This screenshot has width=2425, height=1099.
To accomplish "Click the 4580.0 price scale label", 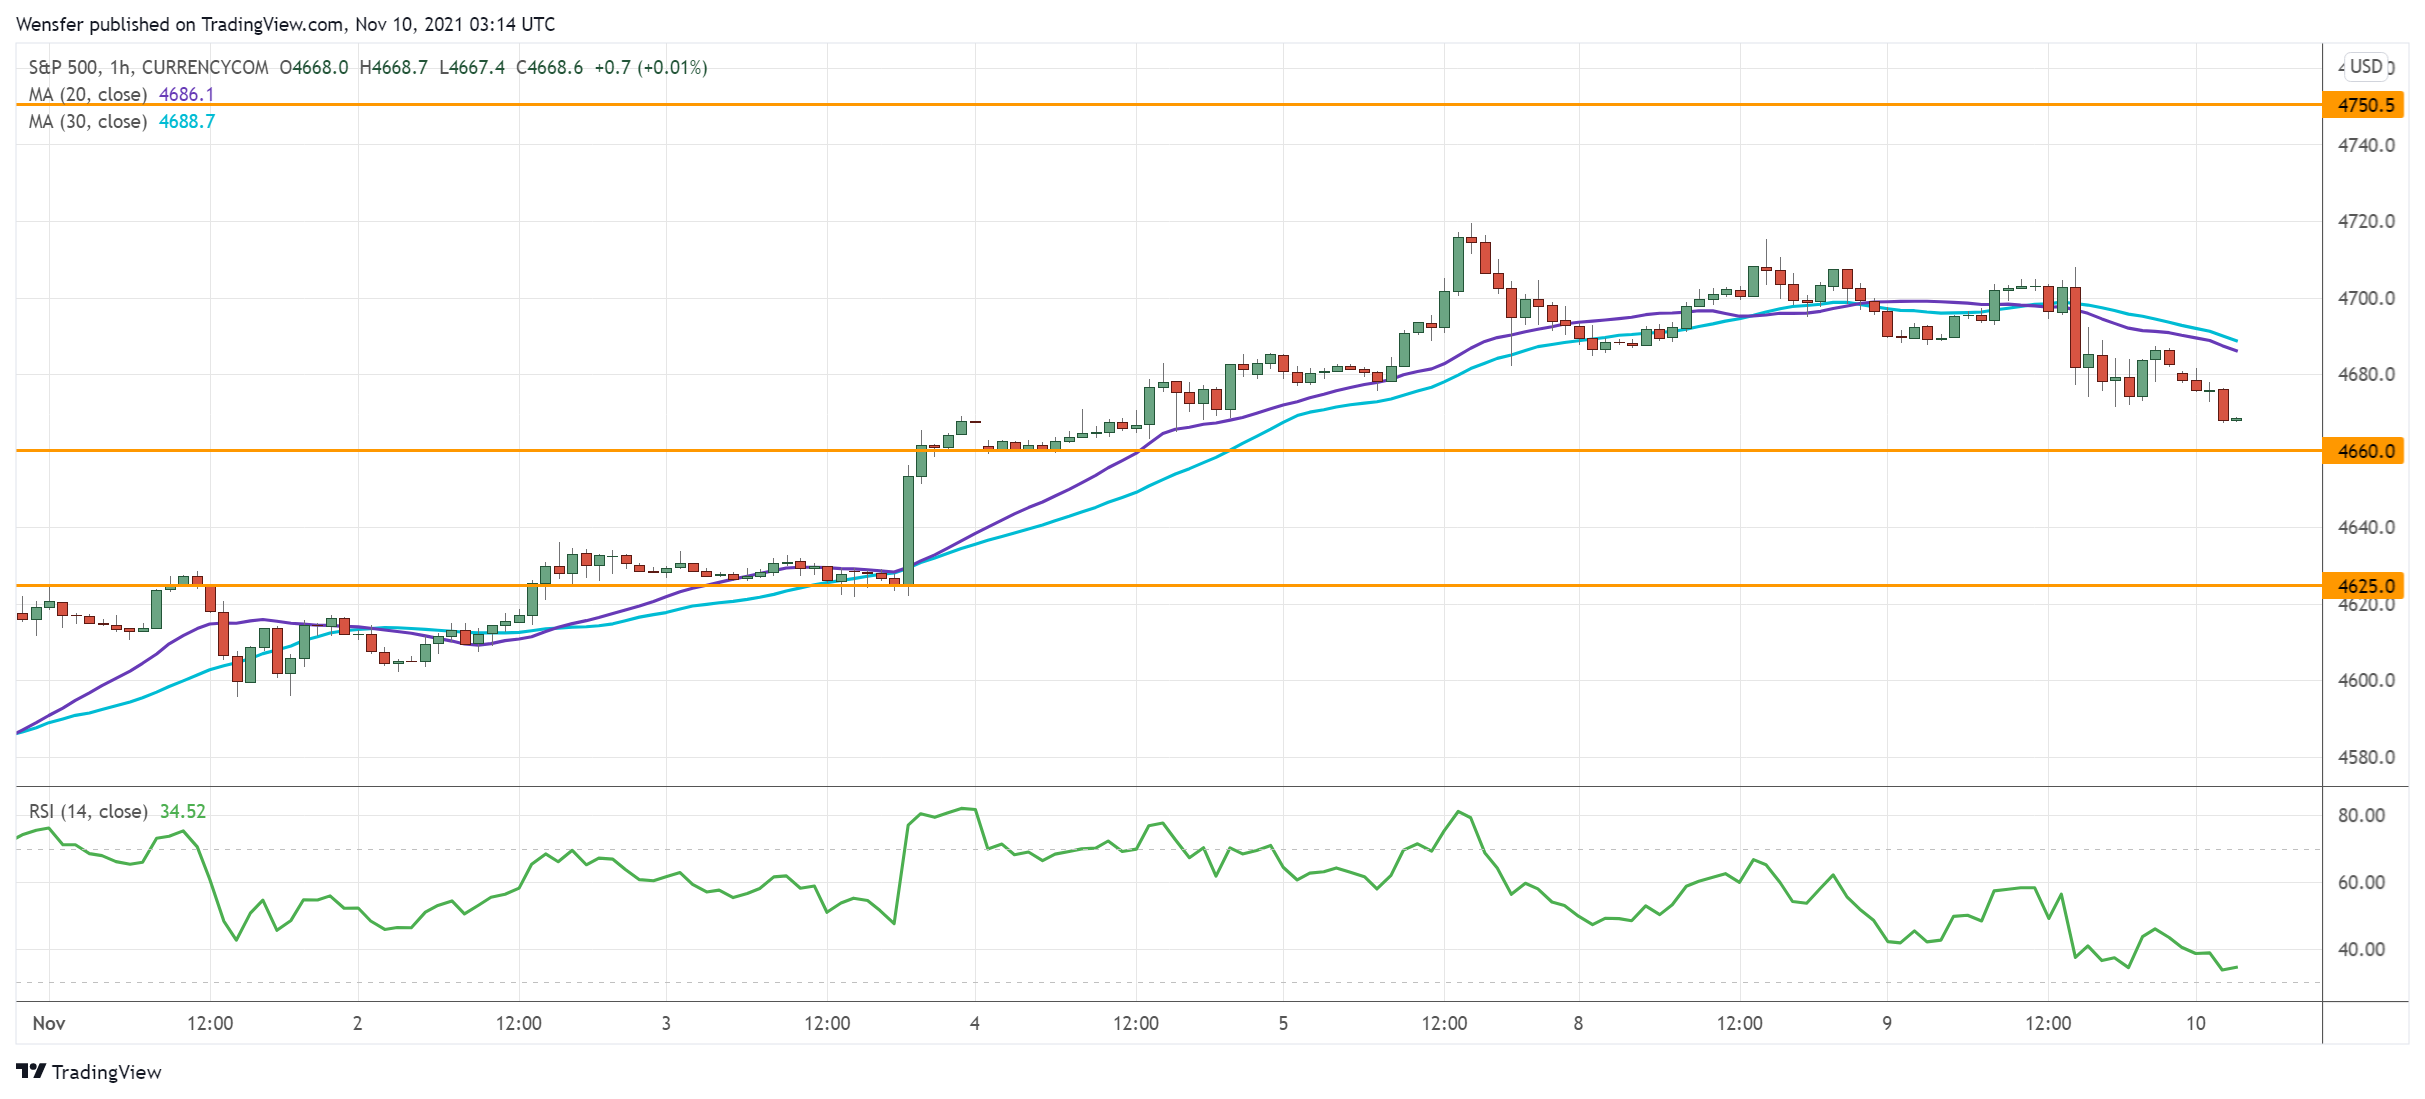I will click(x=2365, y=757).
